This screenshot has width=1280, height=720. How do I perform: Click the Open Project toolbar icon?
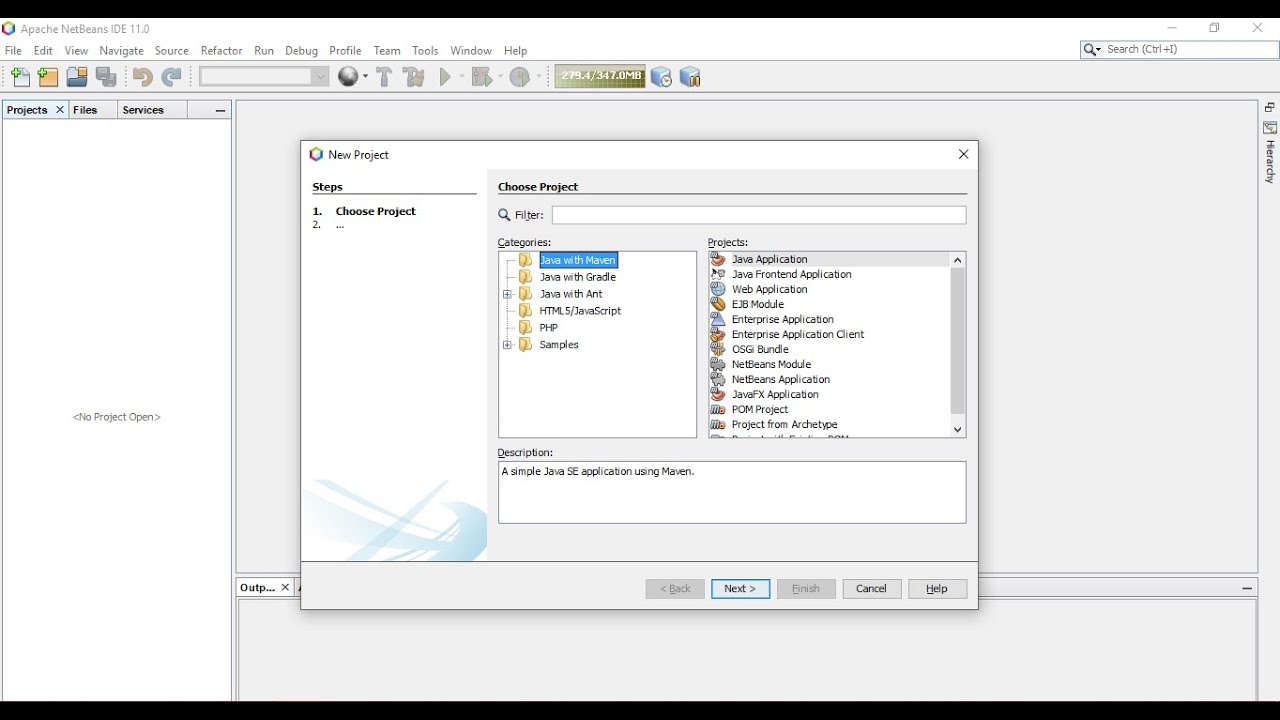pos(77,77)
